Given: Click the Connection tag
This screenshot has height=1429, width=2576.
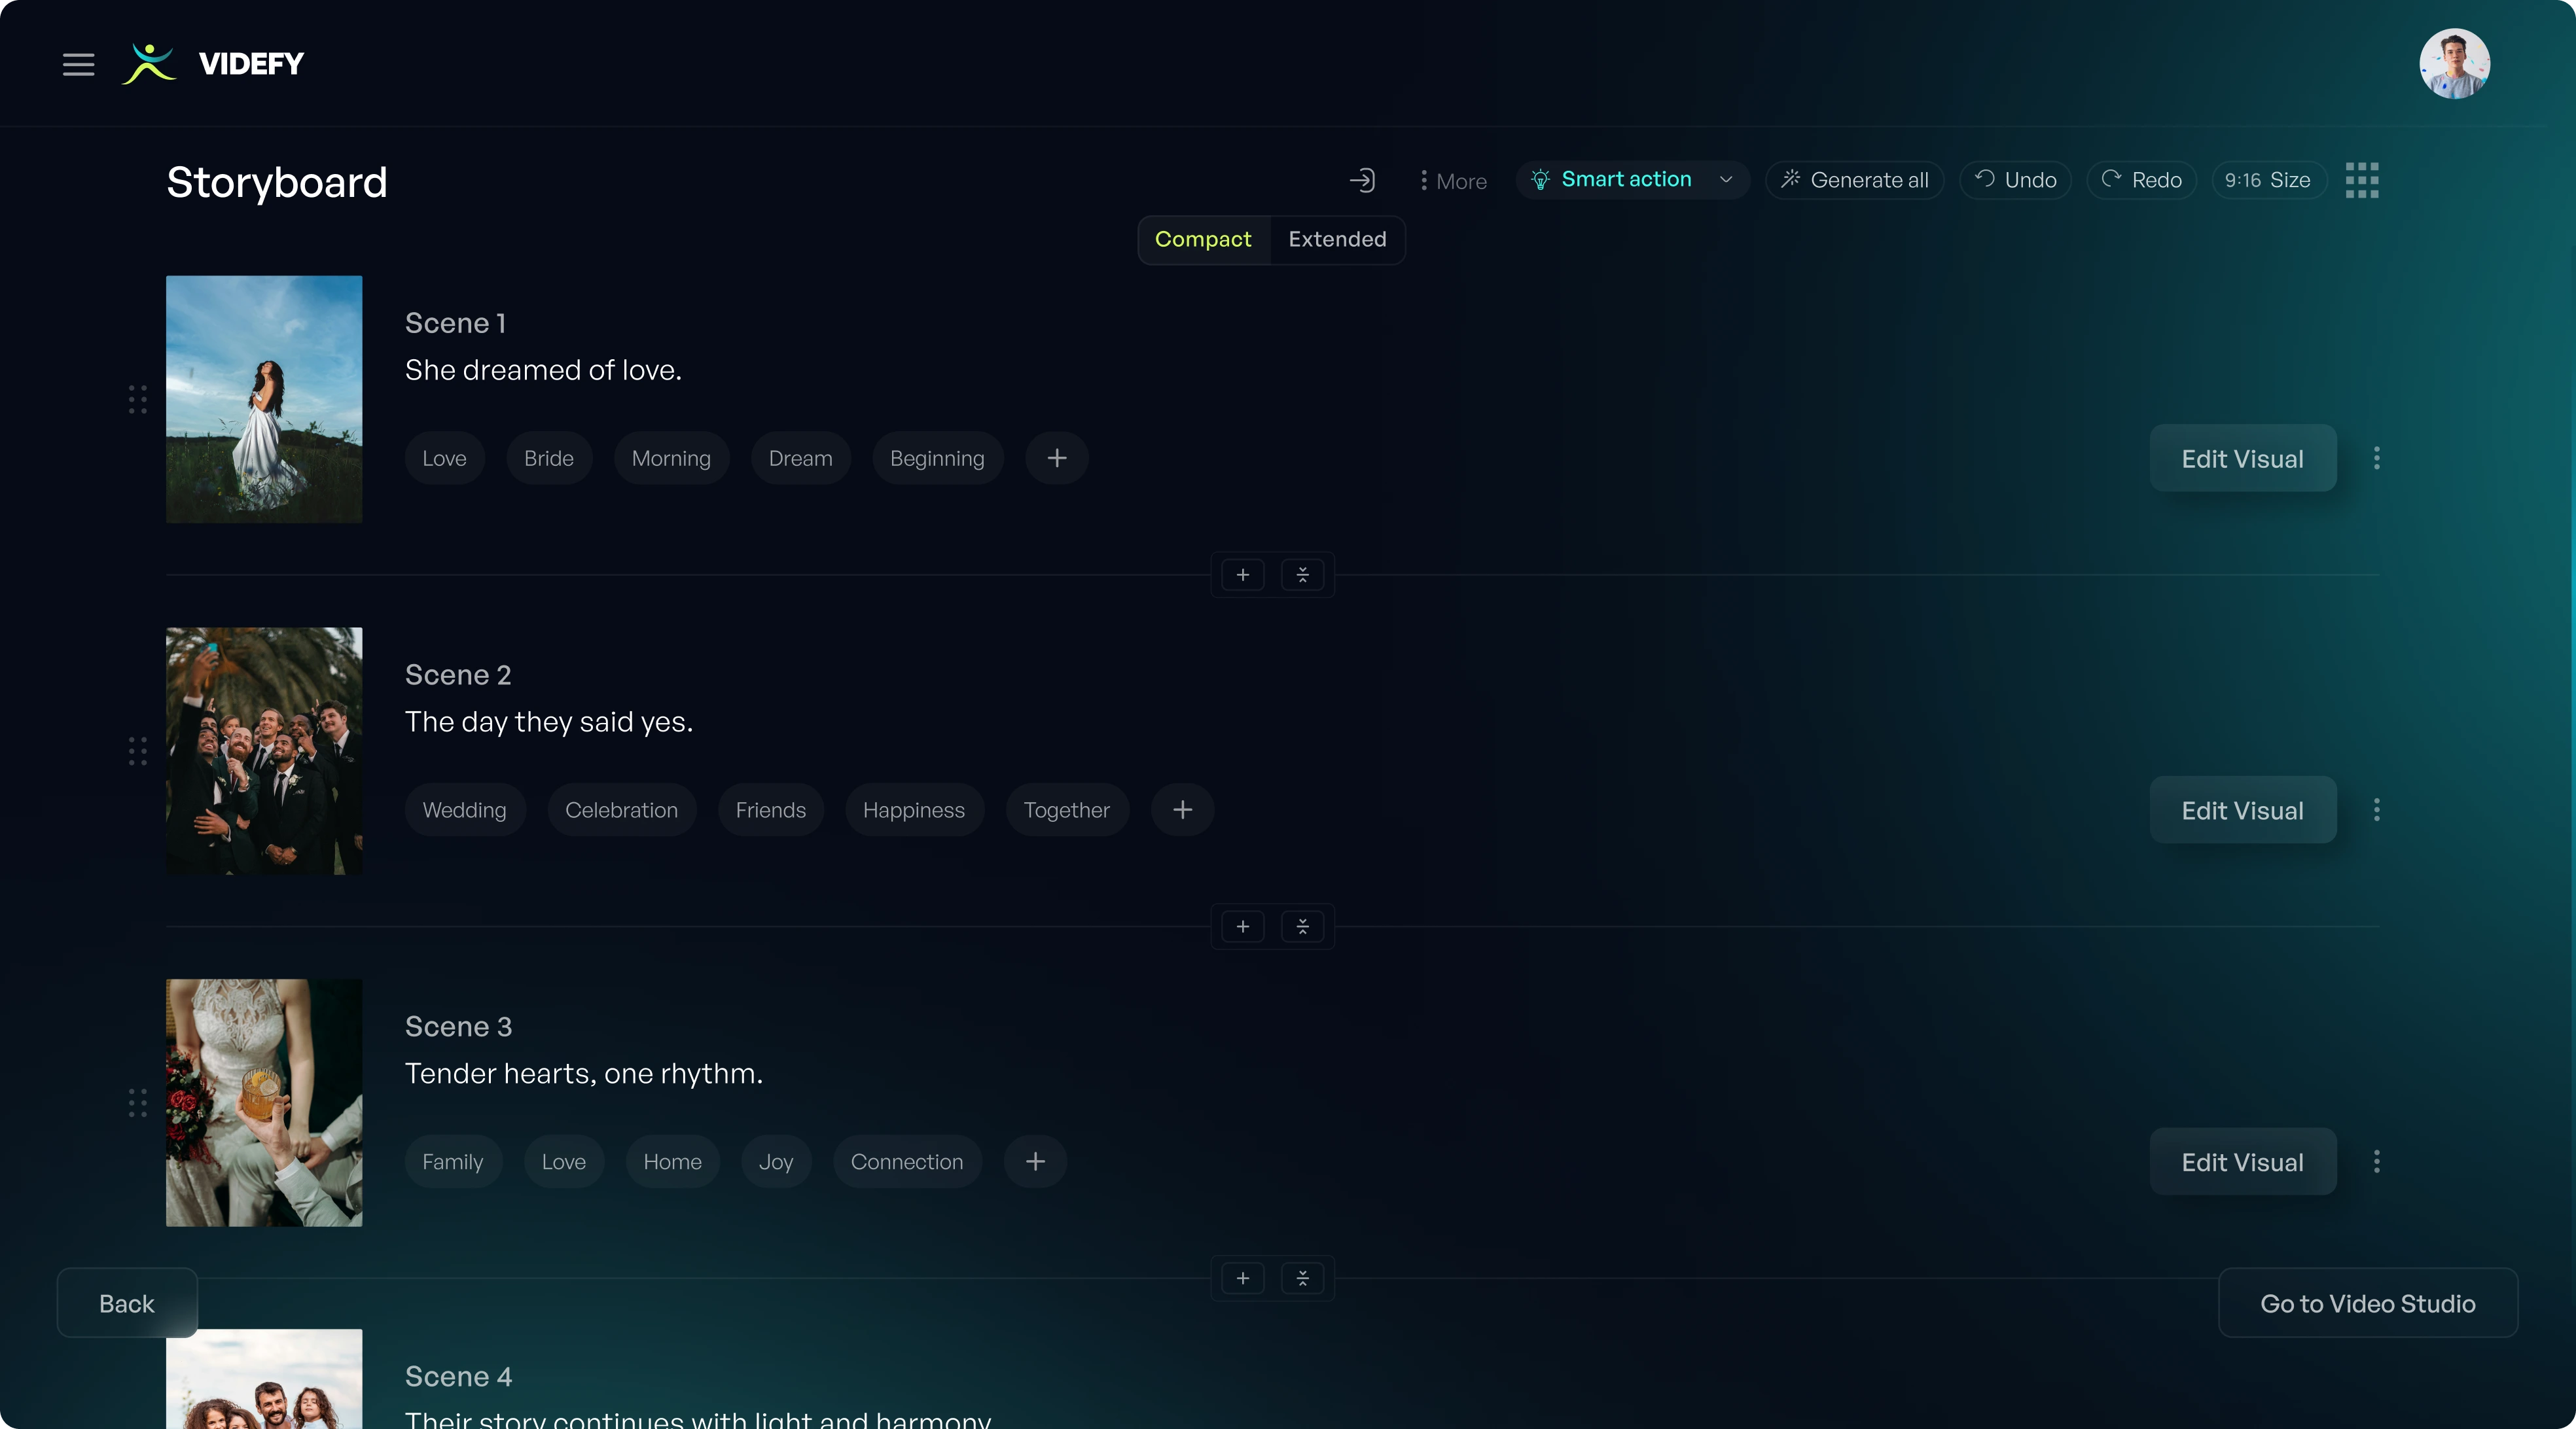Looking at the screenshot, I should point(907,1161).
